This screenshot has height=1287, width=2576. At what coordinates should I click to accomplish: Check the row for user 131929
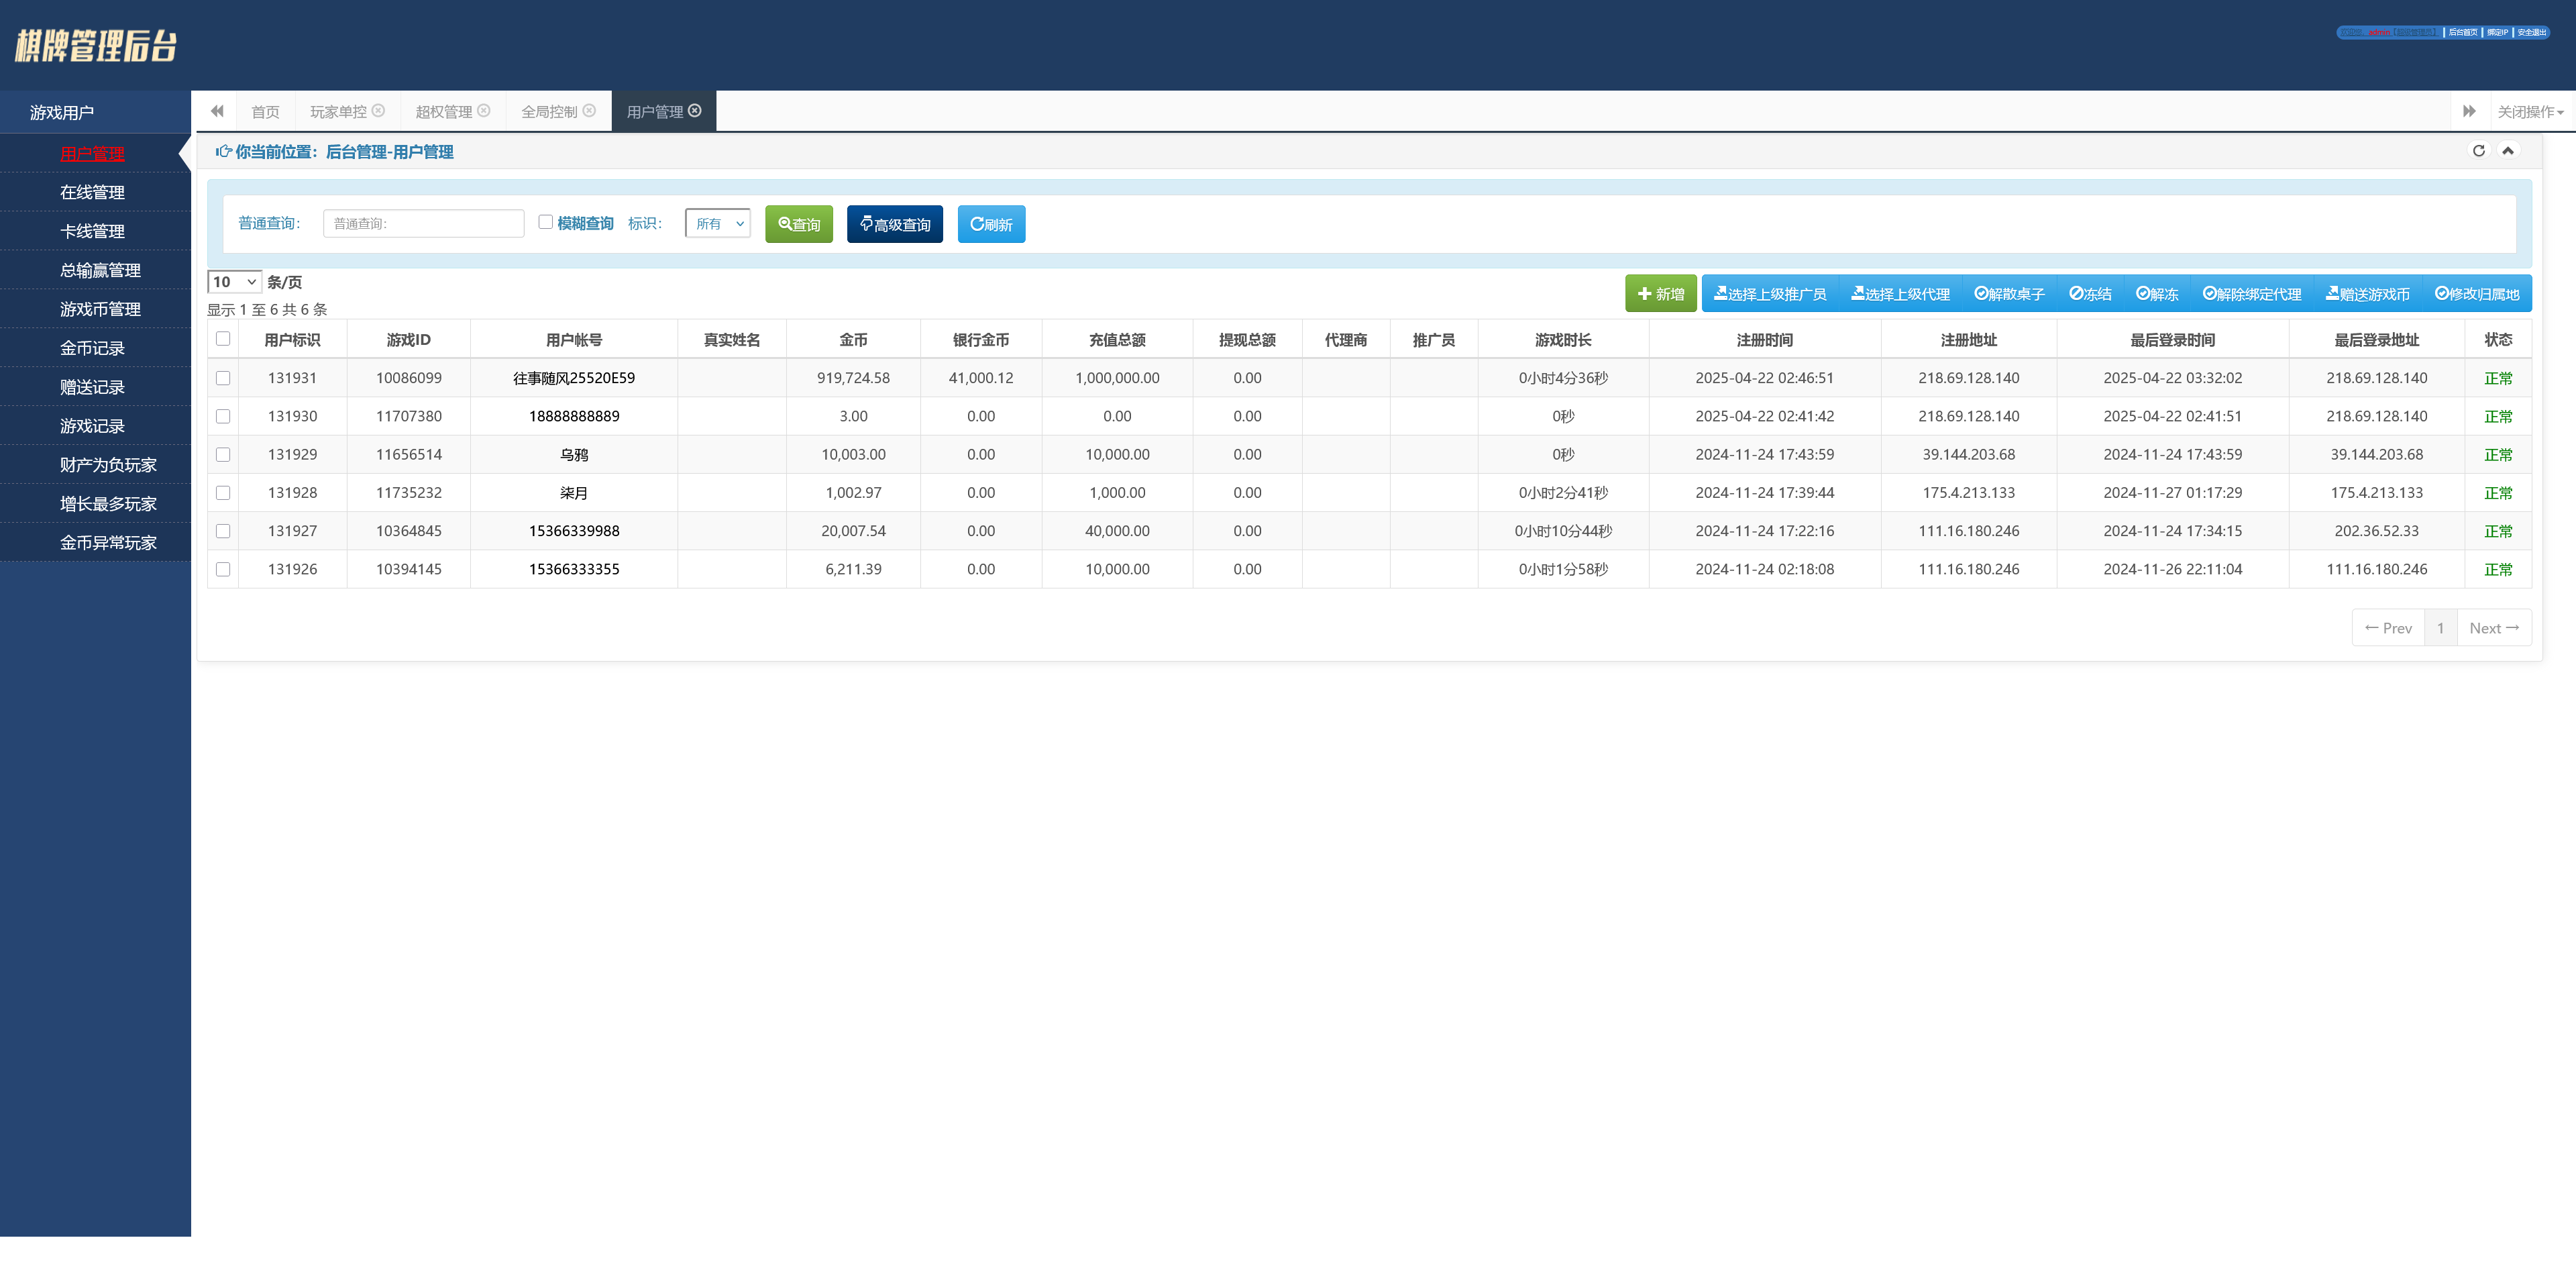pos(223,455)
